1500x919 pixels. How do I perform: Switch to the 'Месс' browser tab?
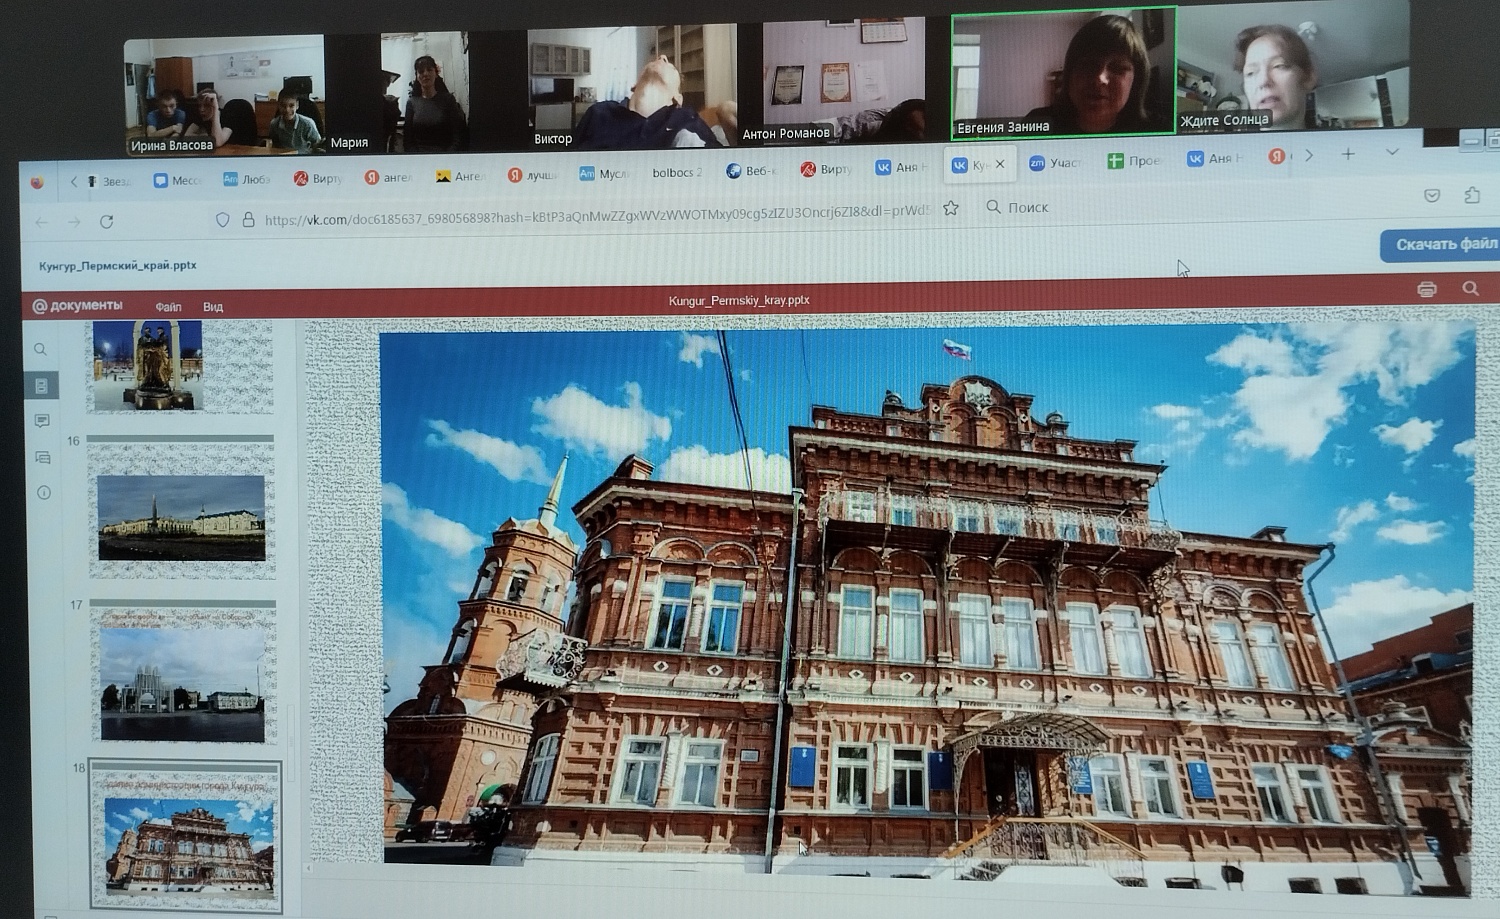(177, 180)
